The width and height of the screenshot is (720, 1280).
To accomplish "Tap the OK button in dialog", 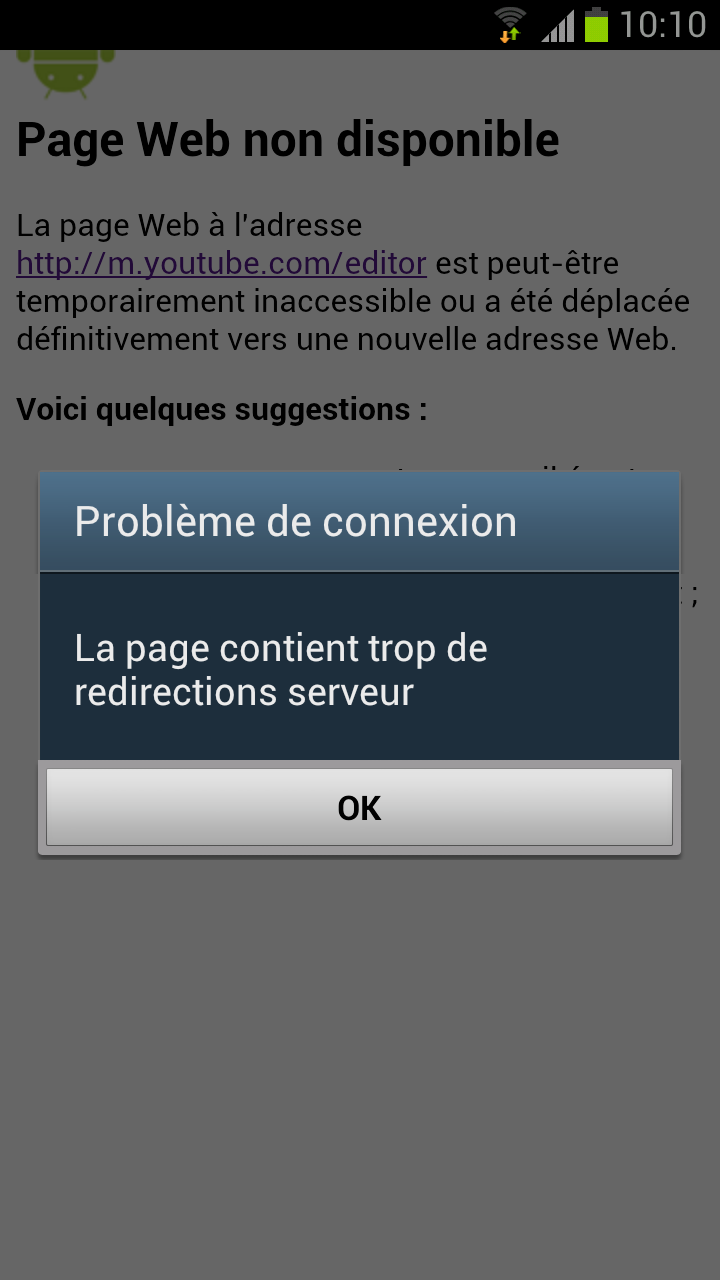I will 359,807.
